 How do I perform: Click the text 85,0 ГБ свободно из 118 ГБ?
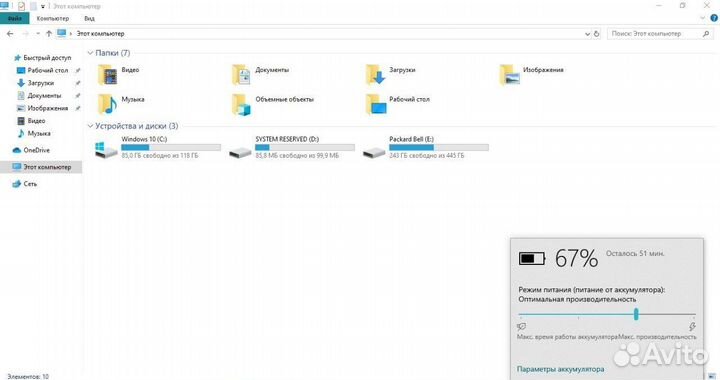160,156
